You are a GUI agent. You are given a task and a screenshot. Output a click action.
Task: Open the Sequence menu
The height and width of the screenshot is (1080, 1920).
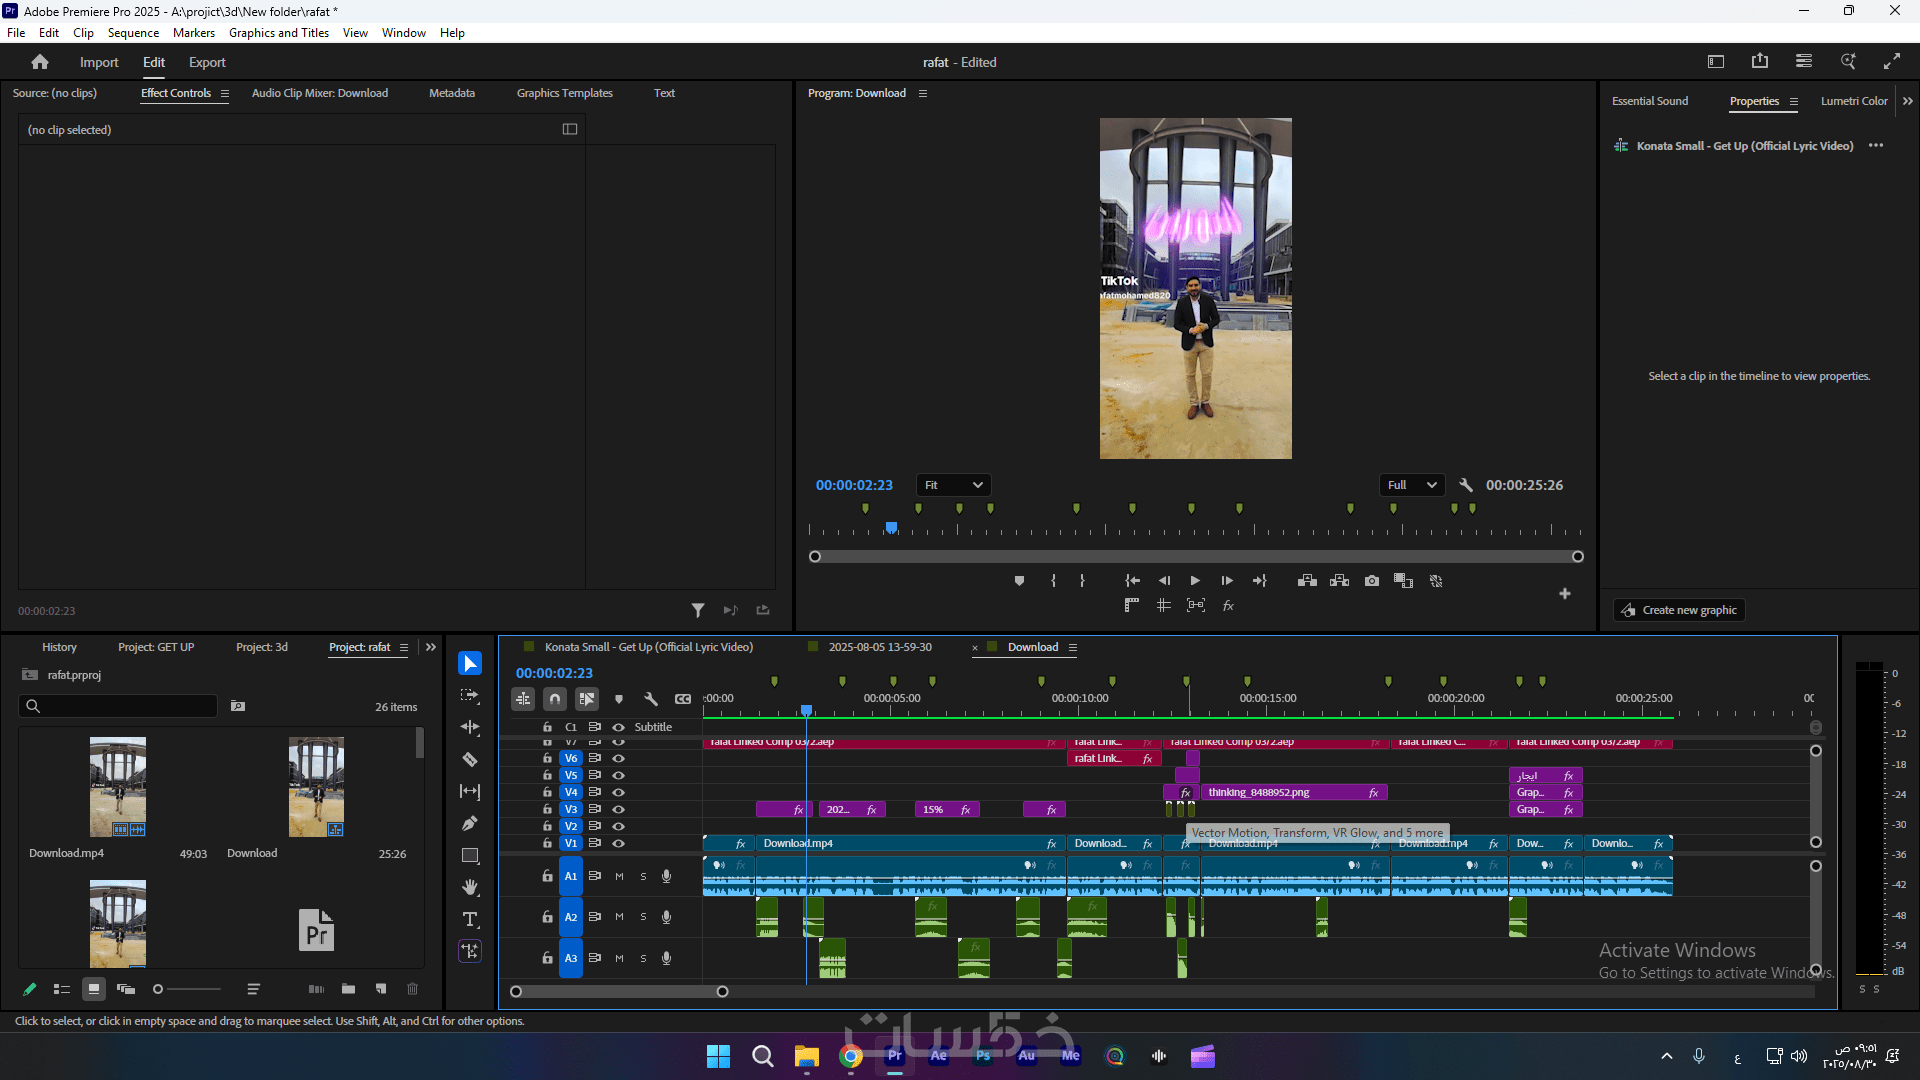tap(133, 33)
